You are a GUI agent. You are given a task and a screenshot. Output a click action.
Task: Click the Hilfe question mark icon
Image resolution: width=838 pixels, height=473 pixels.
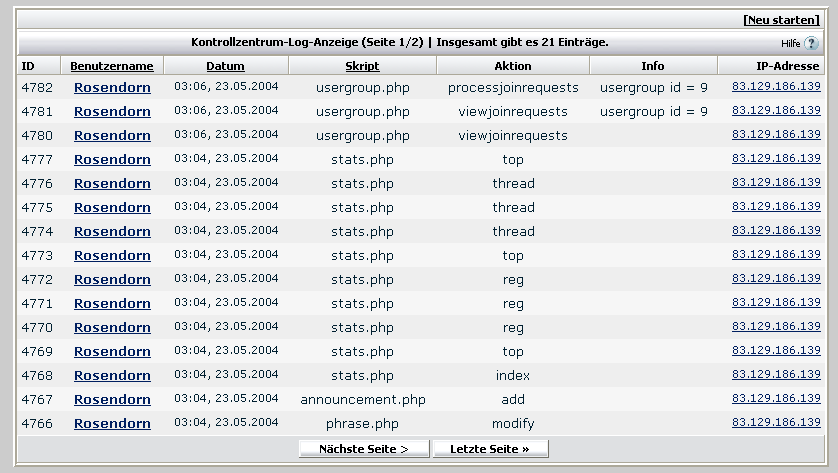tap(811, 43)
